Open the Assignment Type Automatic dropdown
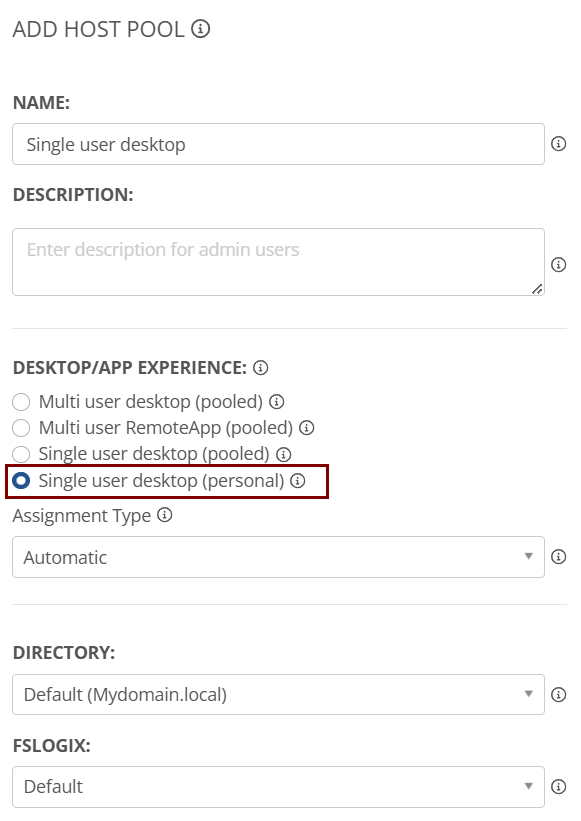This screenshot has width=581, height=821. 278,557
